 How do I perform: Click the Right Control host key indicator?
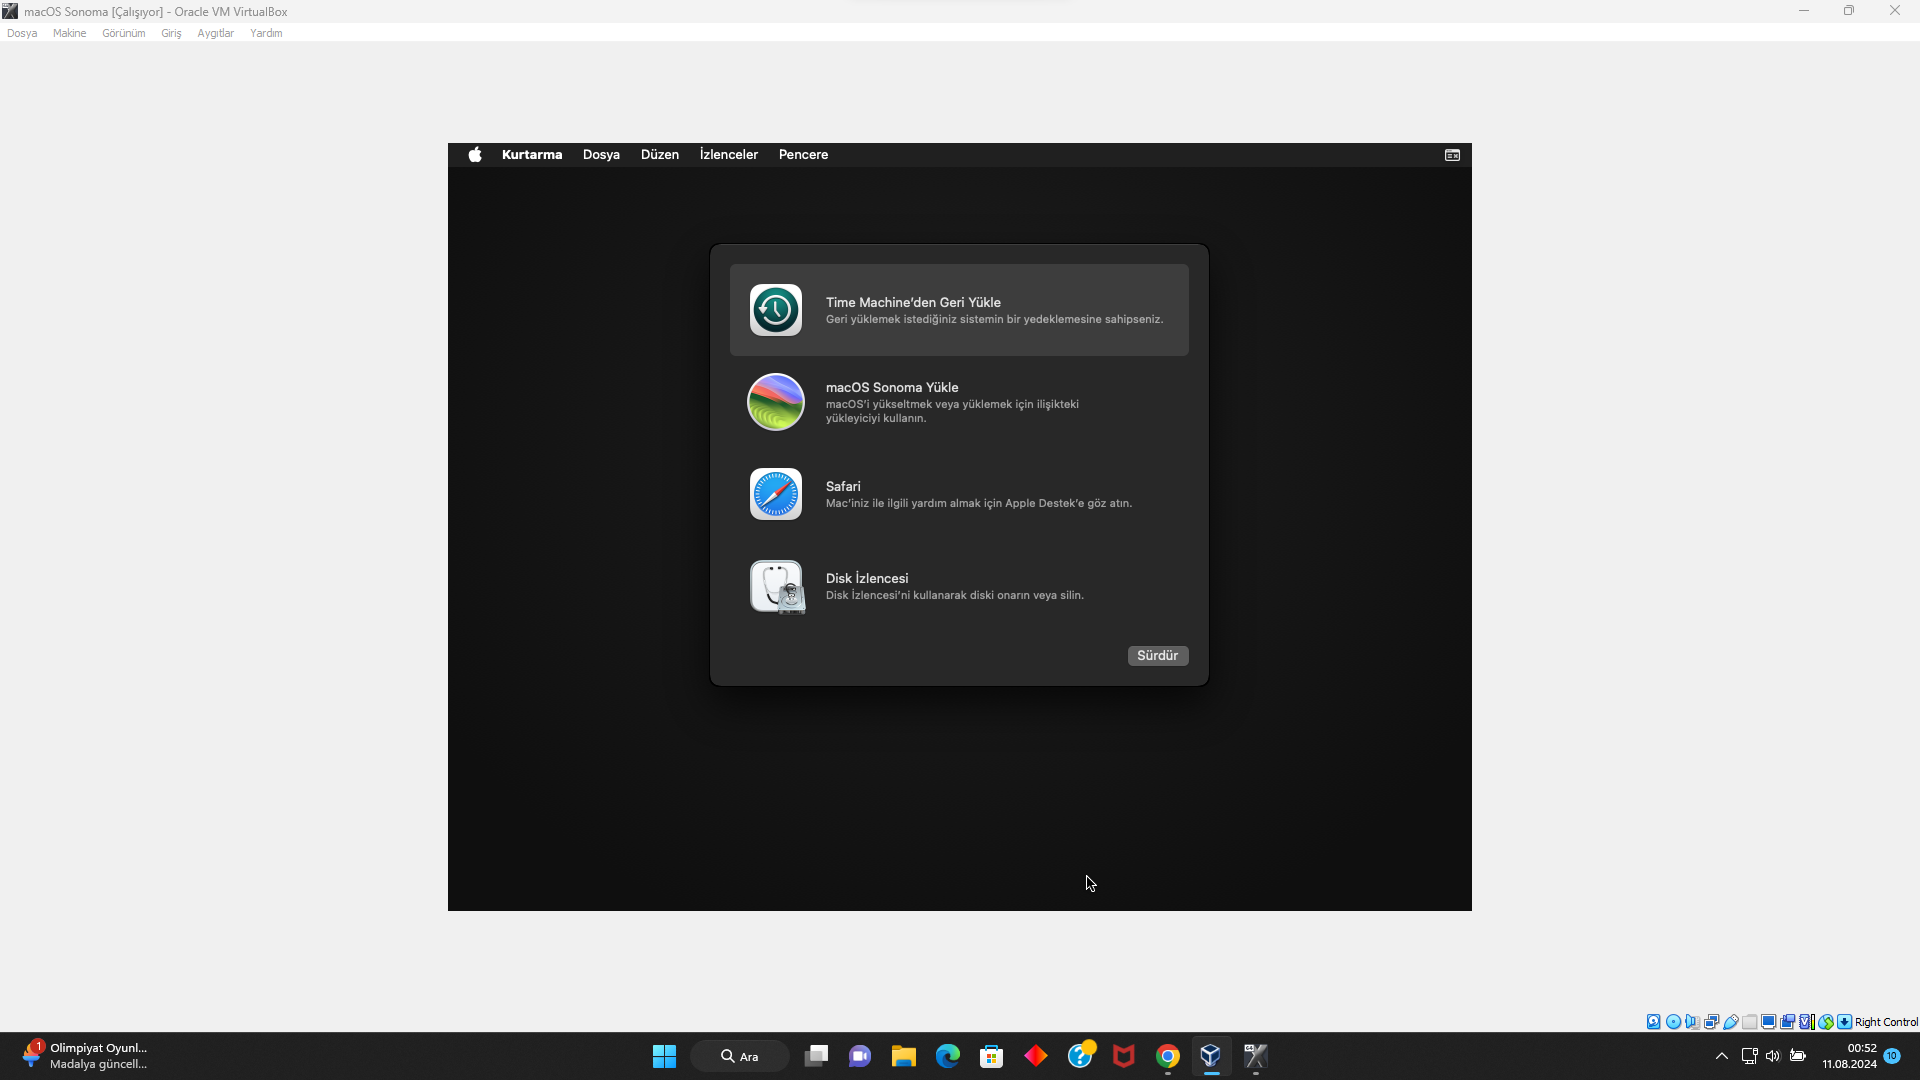(x=1885, y=1022)
